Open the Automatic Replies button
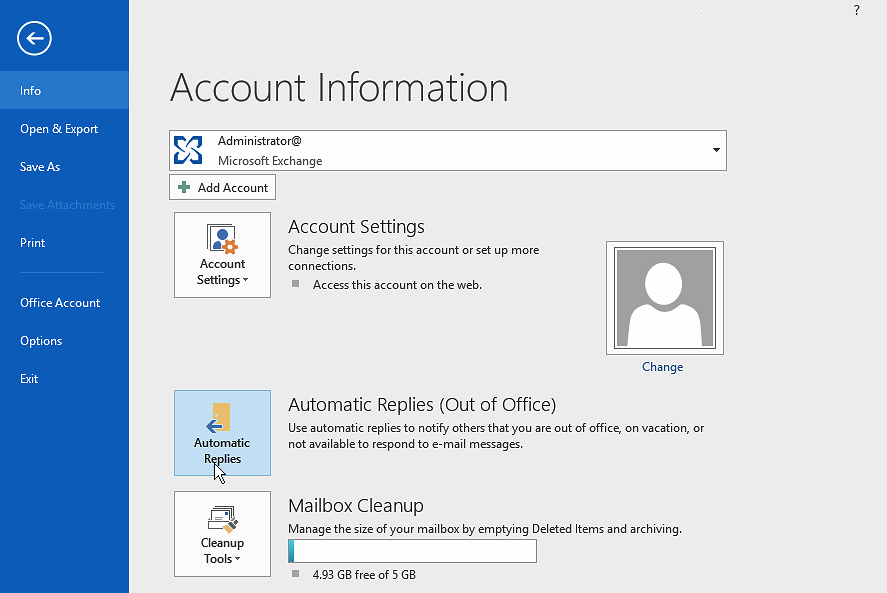Viewport: 887px width, 593px height. [x=222, y=433]
